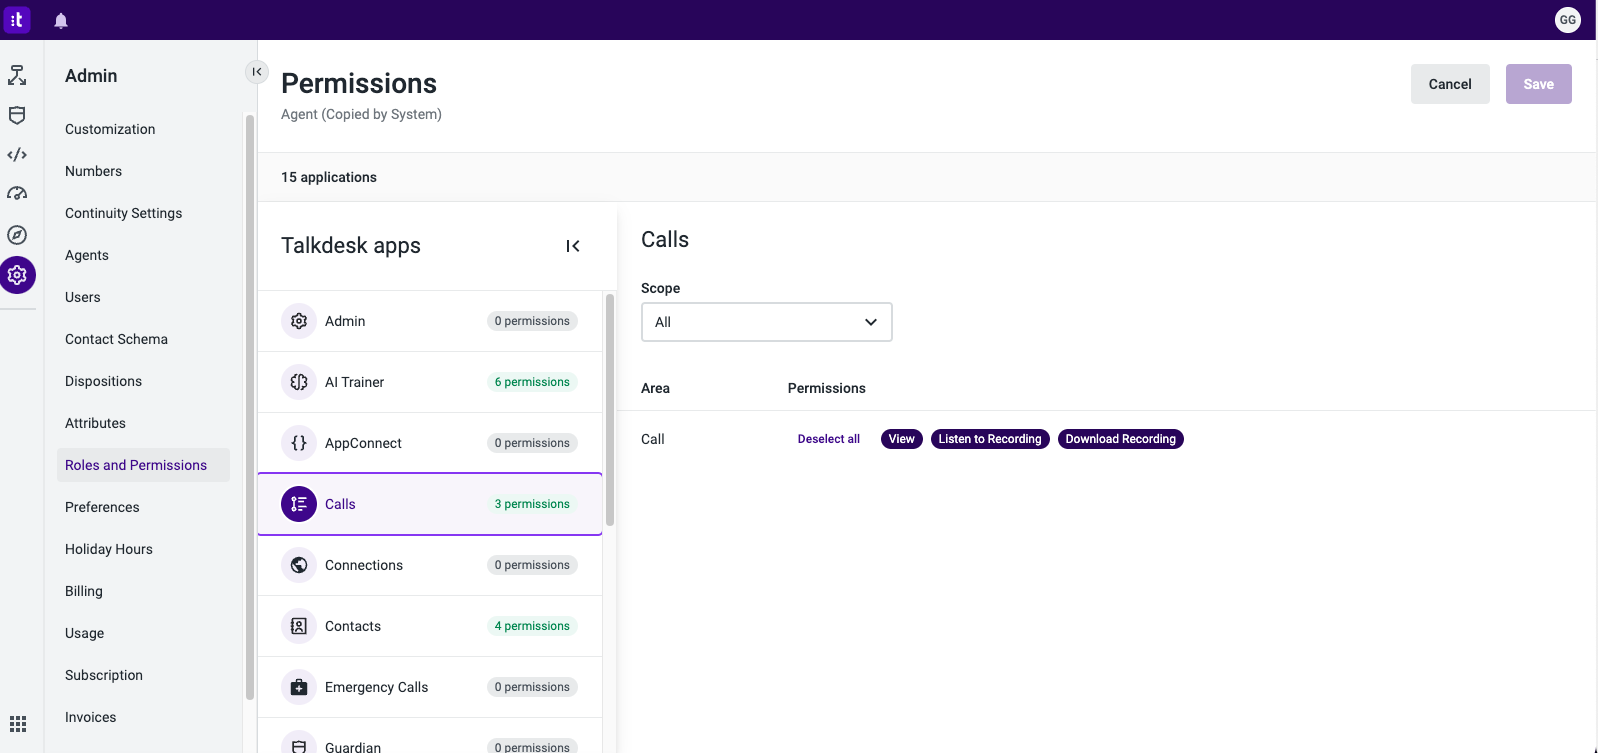1598x753 pixels.
Task: Click the Cancel button
Action: [x=1450, y=84]
